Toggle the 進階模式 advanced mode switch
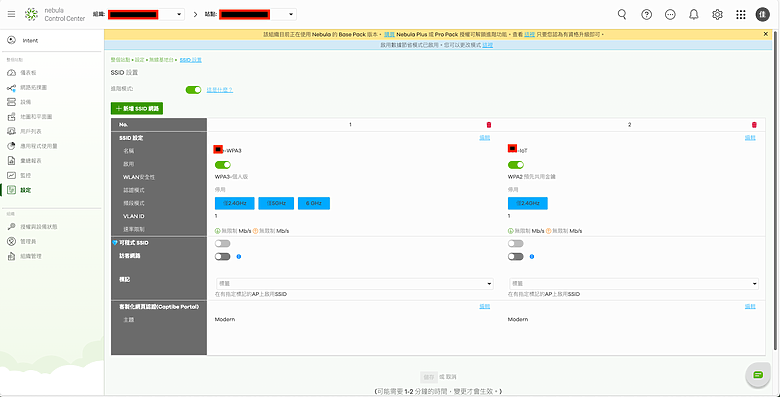Viewport: 780px width, 397px height. (x=194, y=90)
